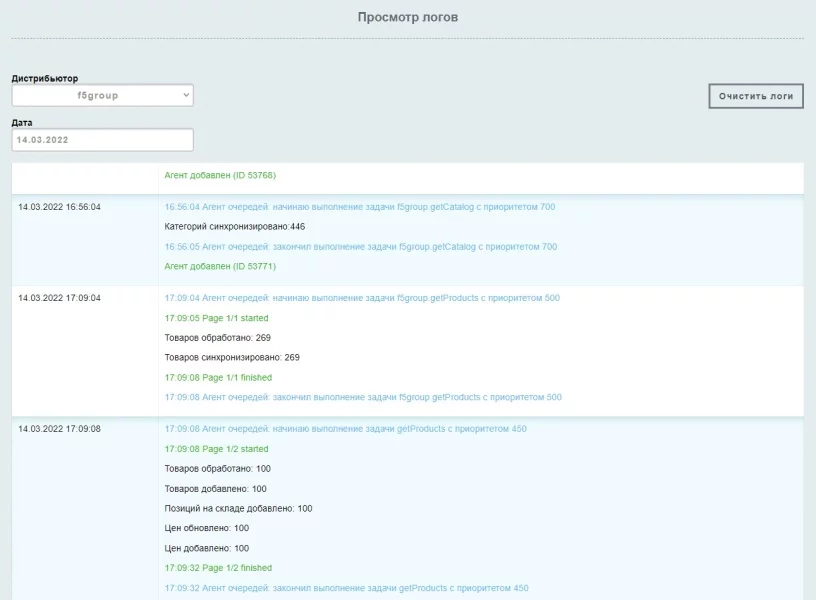Click the 16:56:04 getCatalog task start entry
The width and height of the screenshot is (816, 600).
click(x=359, y=207)
